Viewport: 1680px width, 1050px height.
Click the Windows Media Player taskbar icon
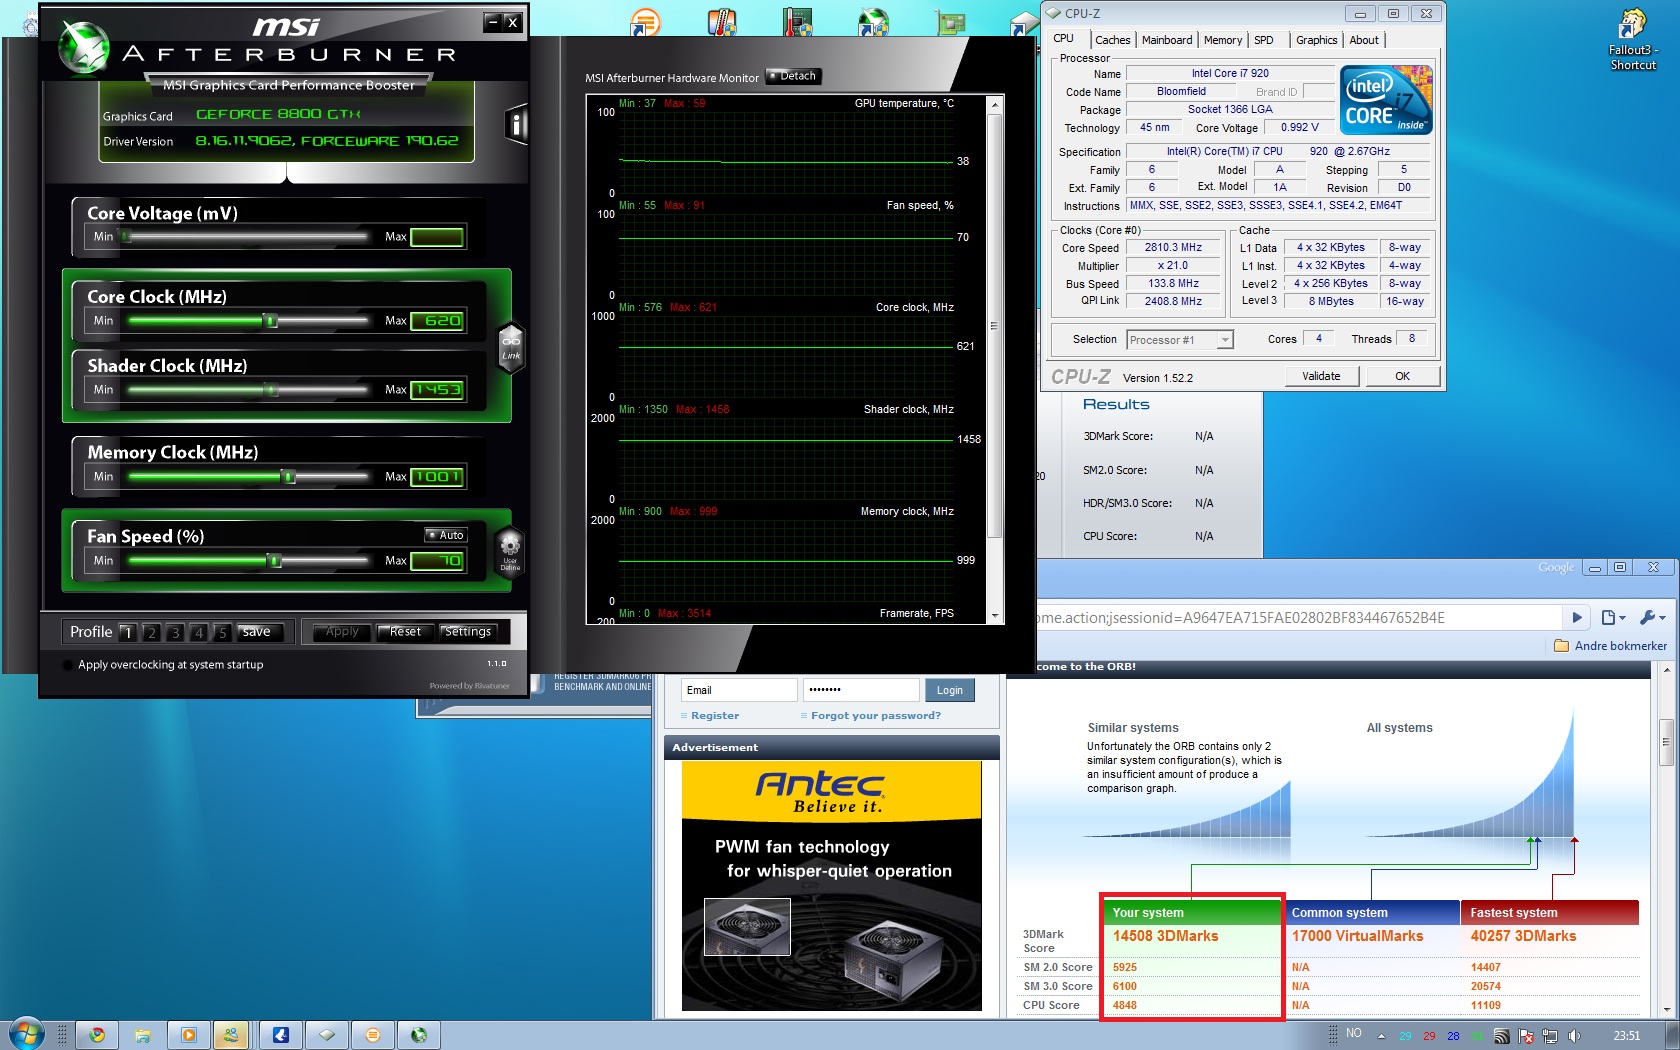(189, 1035)
